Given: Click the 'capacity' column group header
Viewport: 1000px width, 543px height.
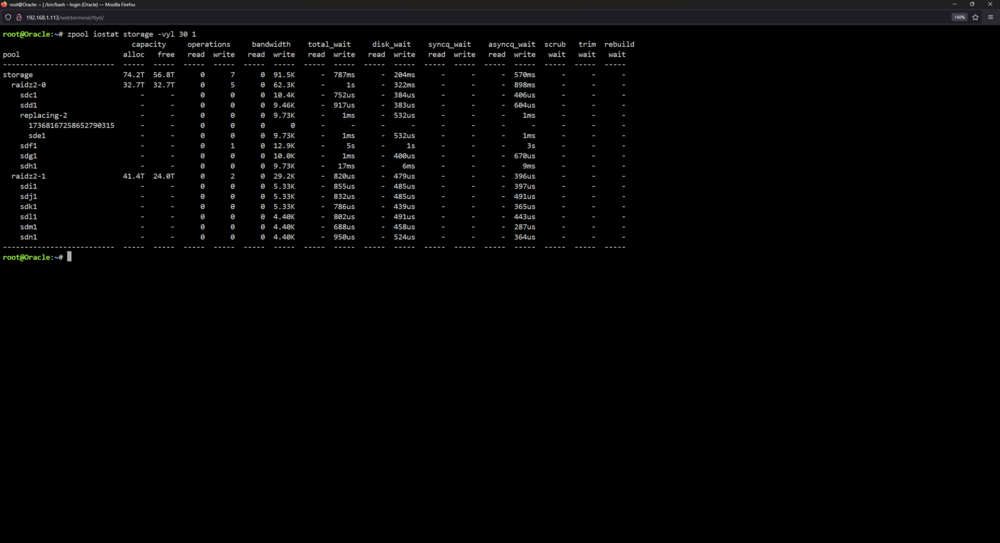Looking at the screenshot, I should click(x=149, y=45).
